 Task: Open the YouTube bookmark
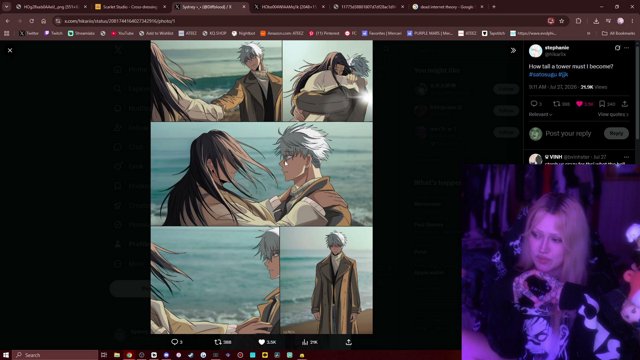(122, 33)
